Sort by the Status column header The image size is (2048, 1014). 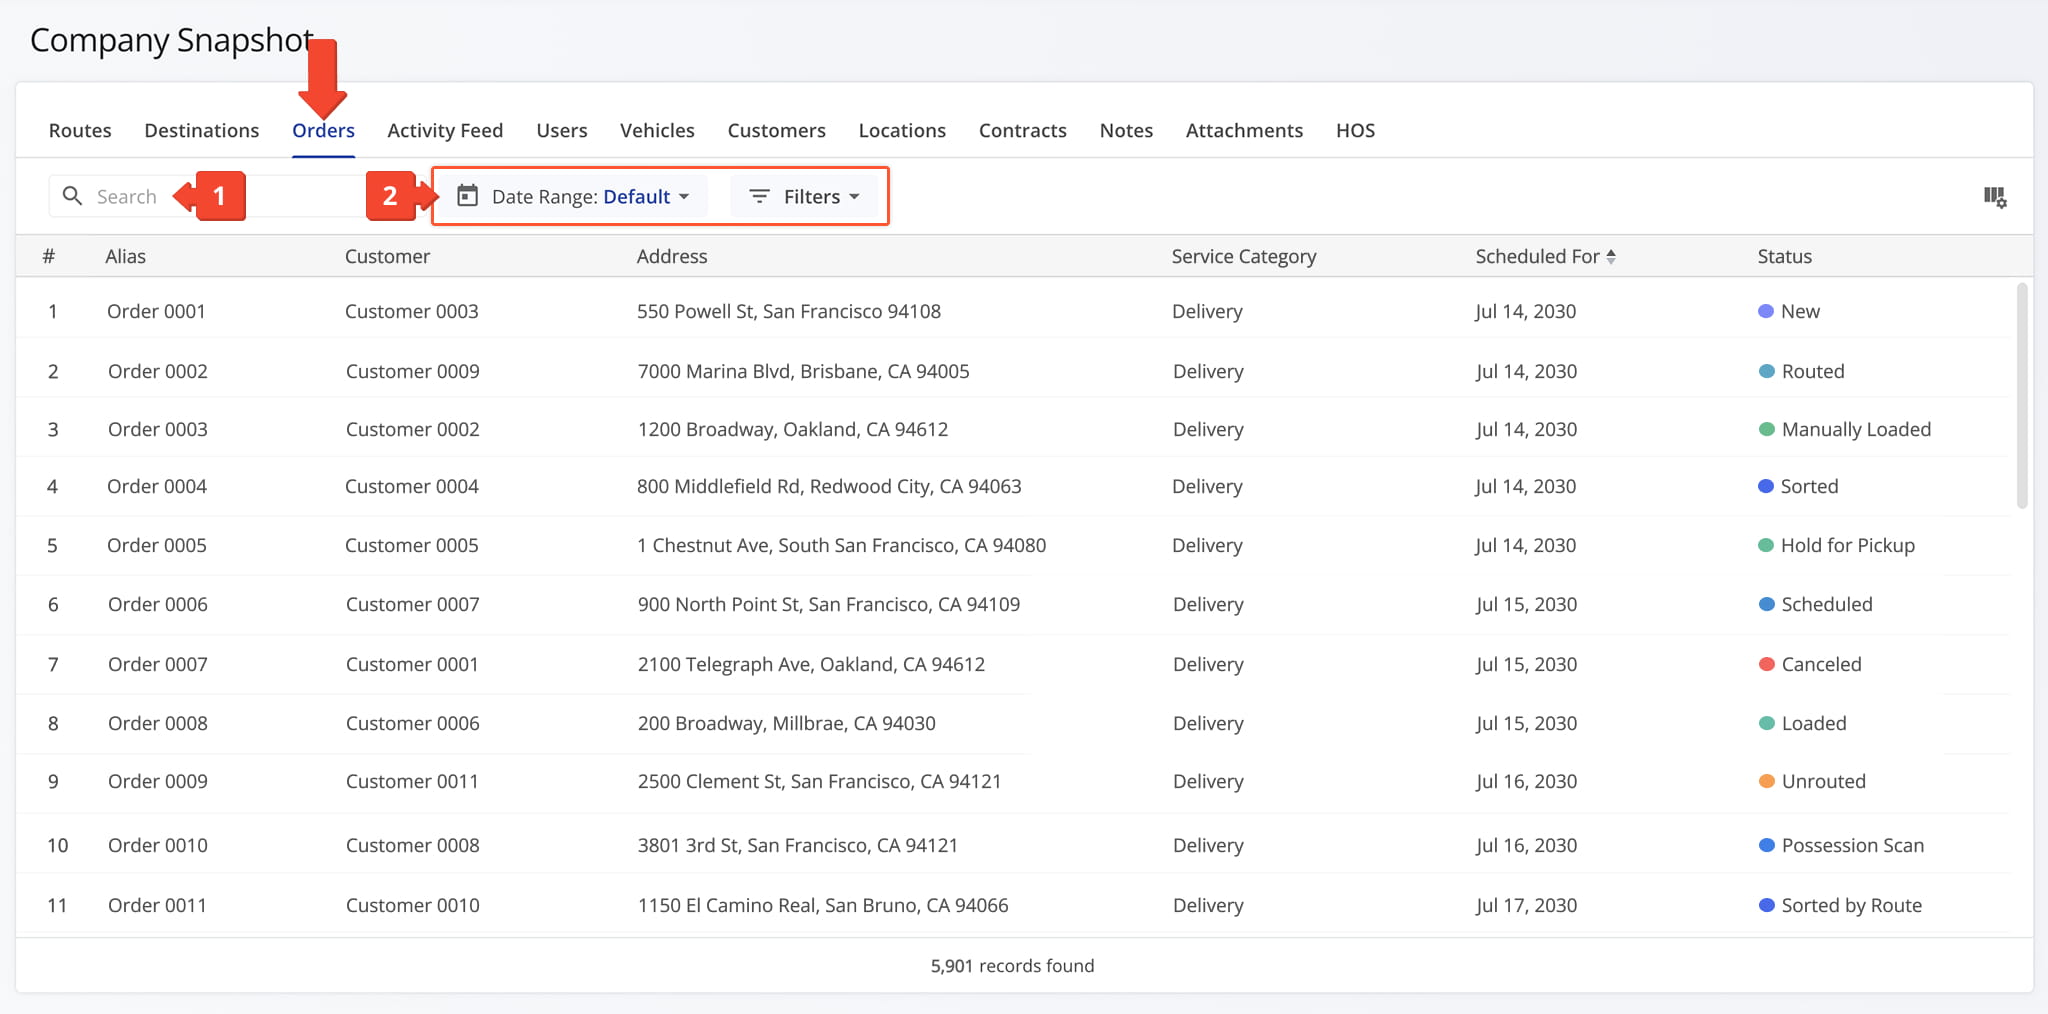[x=1785, y=256]
